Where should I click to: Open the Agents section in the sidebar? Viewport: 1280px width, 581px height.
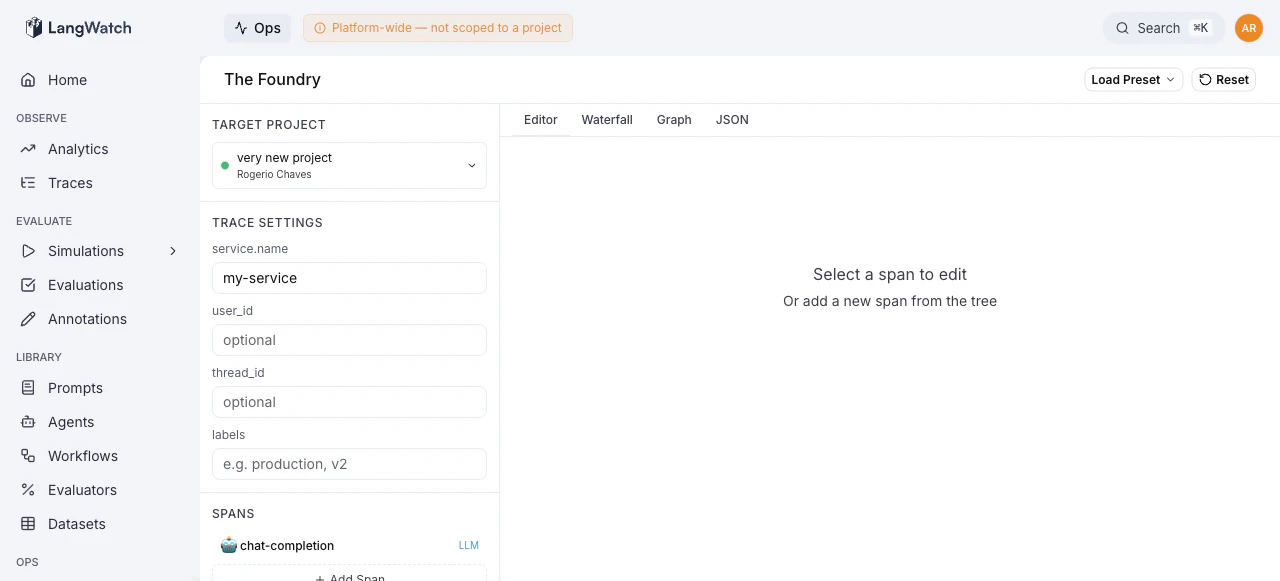[70, 422]
